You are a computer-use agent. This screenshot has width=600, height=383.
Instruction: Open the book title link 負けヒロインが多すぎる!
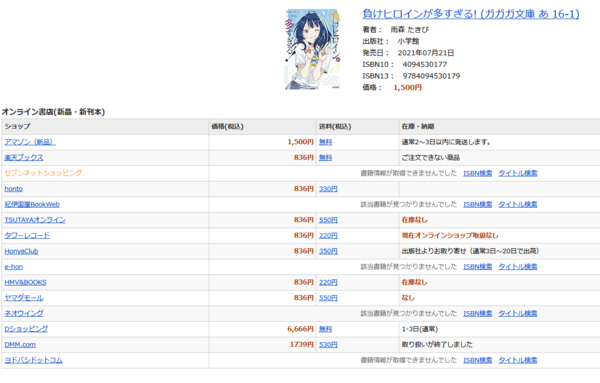[x=471, y=14]
